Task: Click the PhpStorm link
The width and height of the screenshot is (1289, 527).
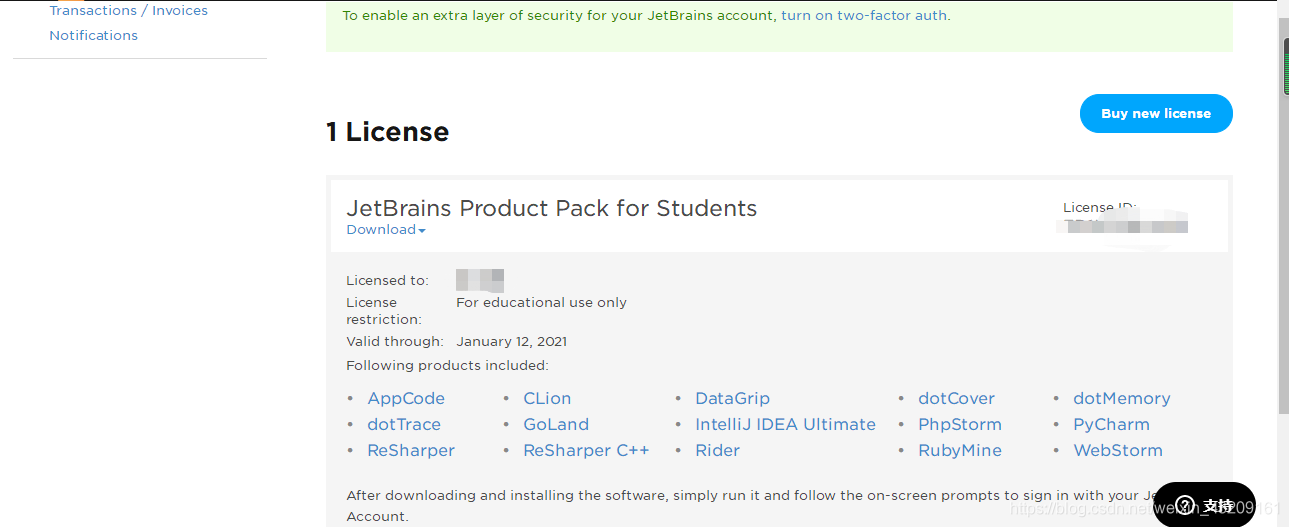Action: [960, 424]
